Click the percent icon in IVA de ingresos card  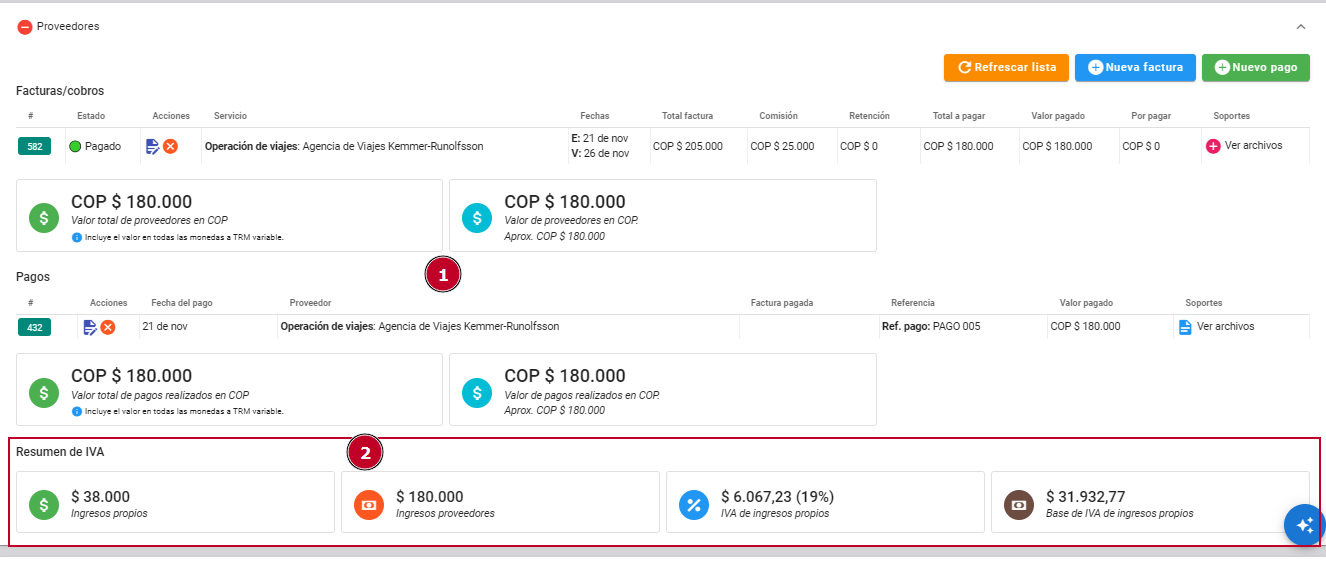pyautogui.click(x=693, y=505)
